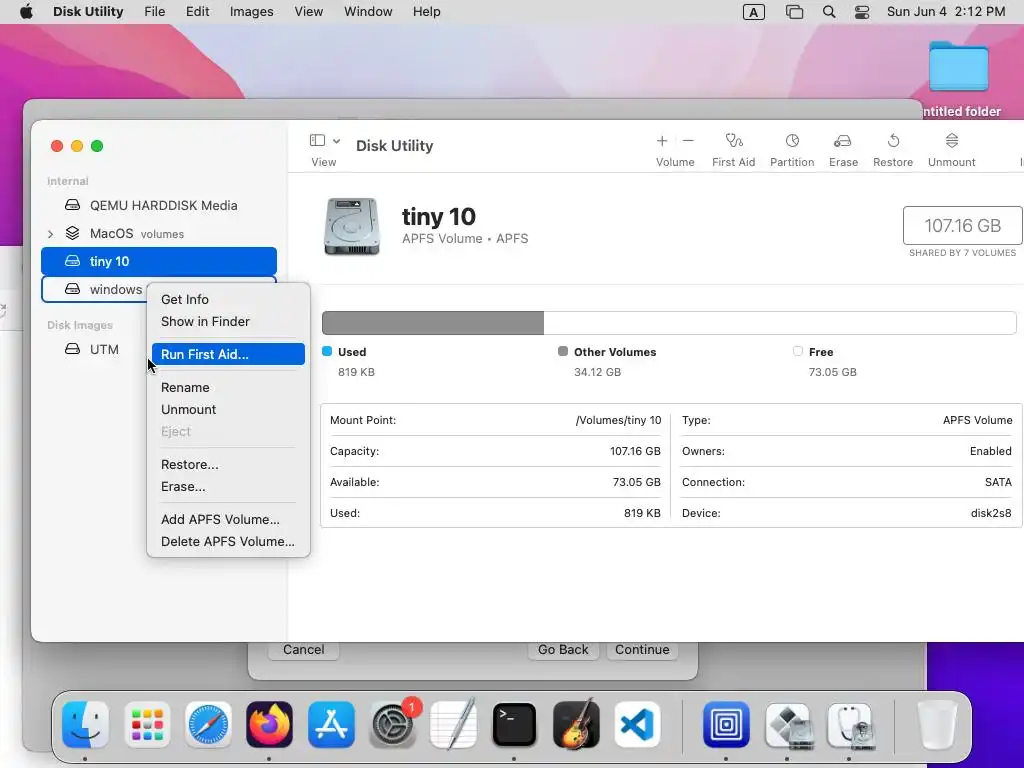Screen dimensions: 1024x768
Task: Click Go Back in background dialog
Action: click(x=563, y=650)
